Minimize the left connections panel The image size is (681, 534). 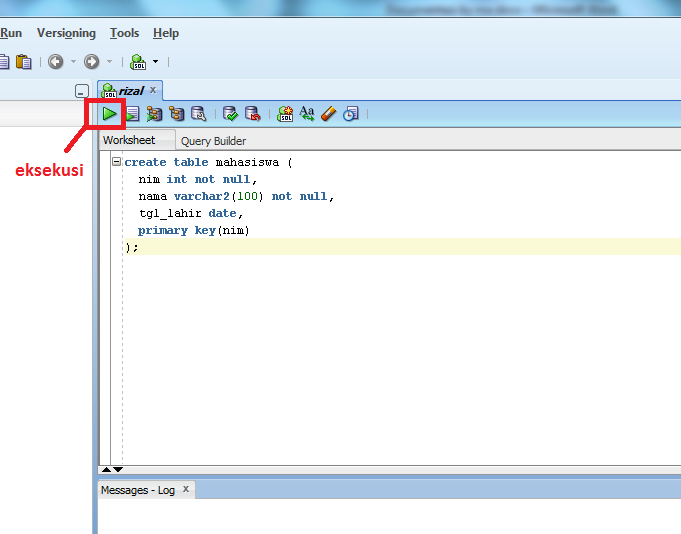point(82,91)
